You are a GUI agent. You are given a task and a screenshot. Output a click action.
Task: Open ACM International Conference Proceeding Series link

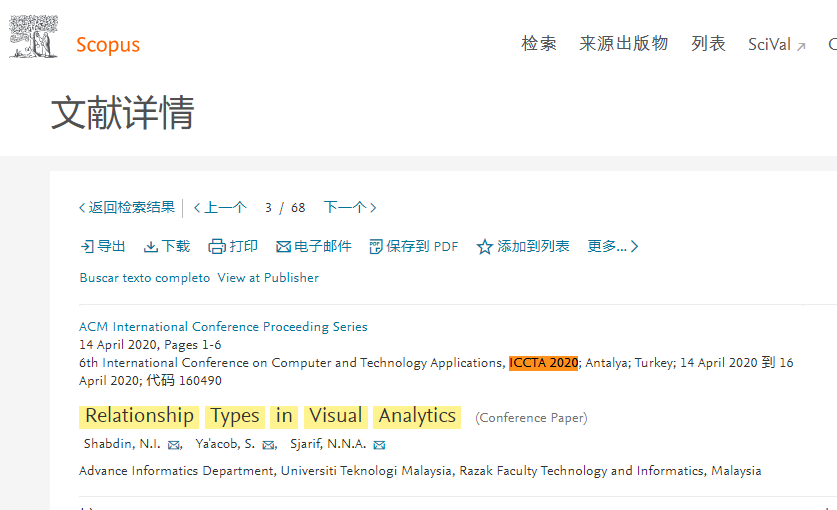pos(223,327)
